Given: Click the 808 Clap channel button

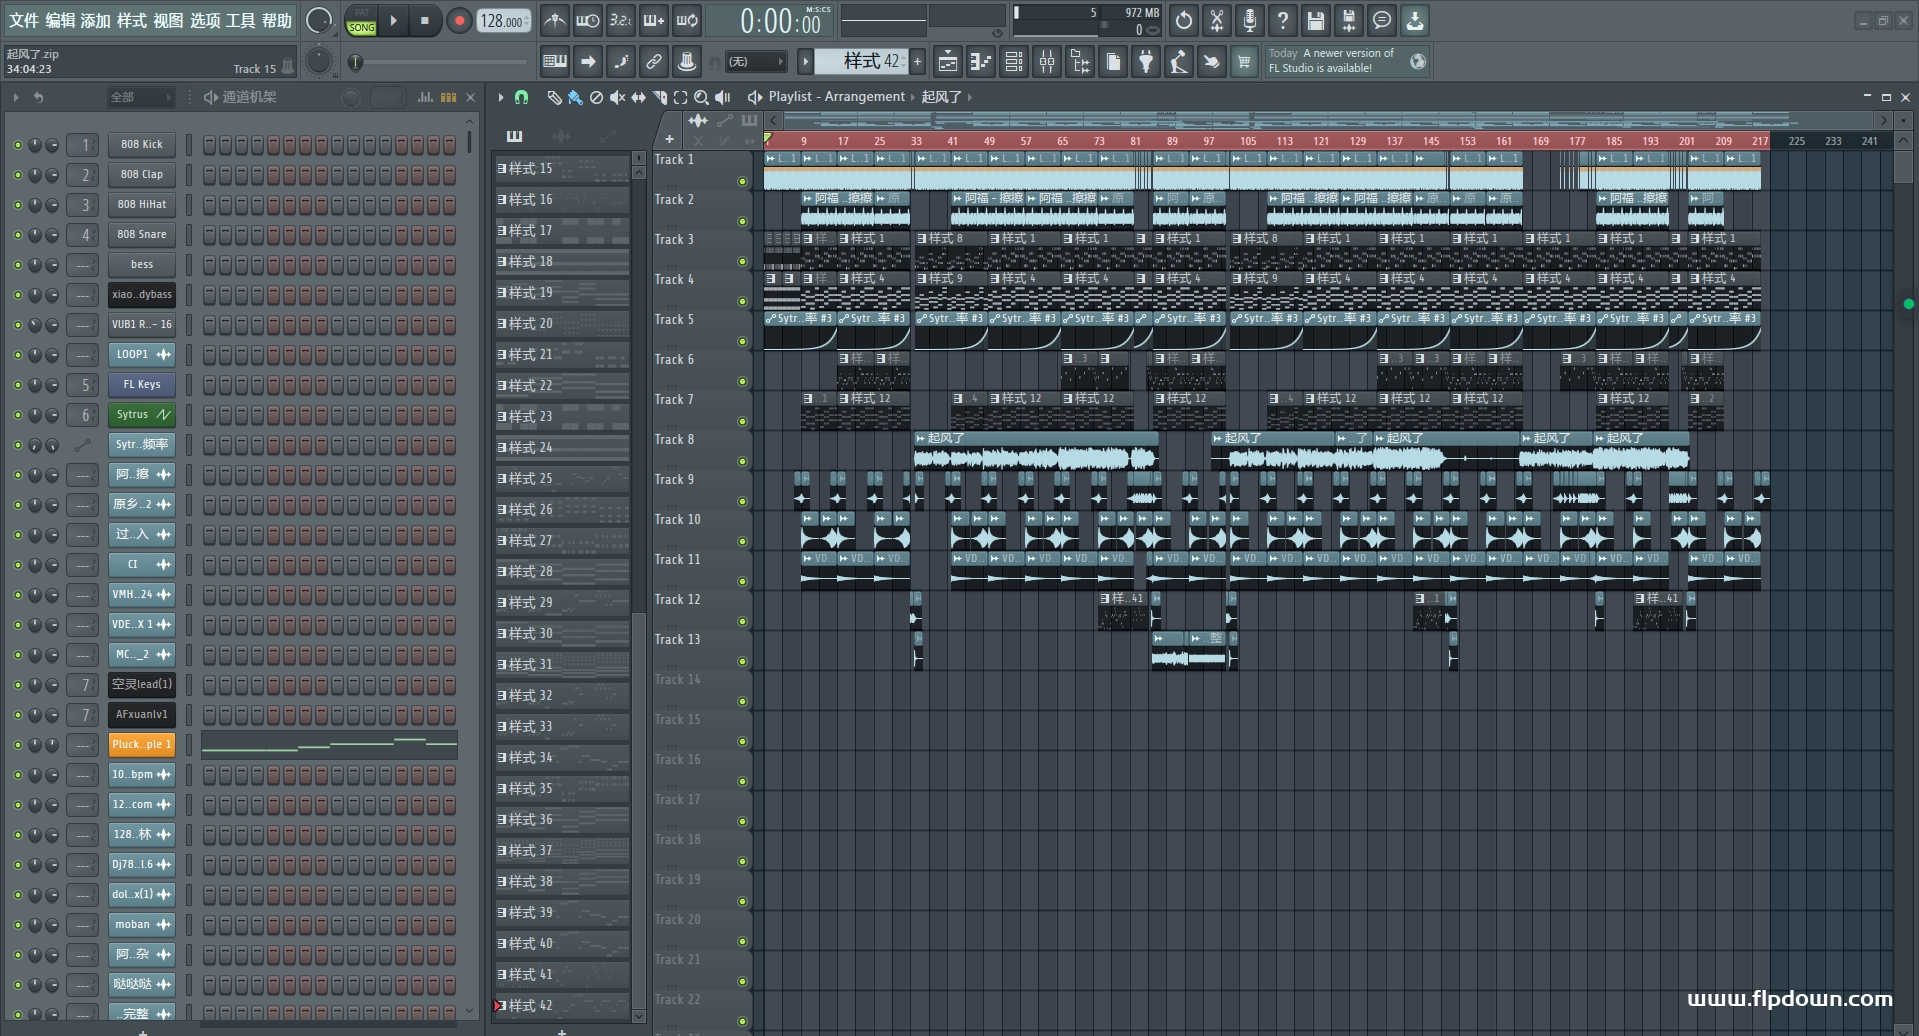Looking at the screenshot, I should point(142,175).
